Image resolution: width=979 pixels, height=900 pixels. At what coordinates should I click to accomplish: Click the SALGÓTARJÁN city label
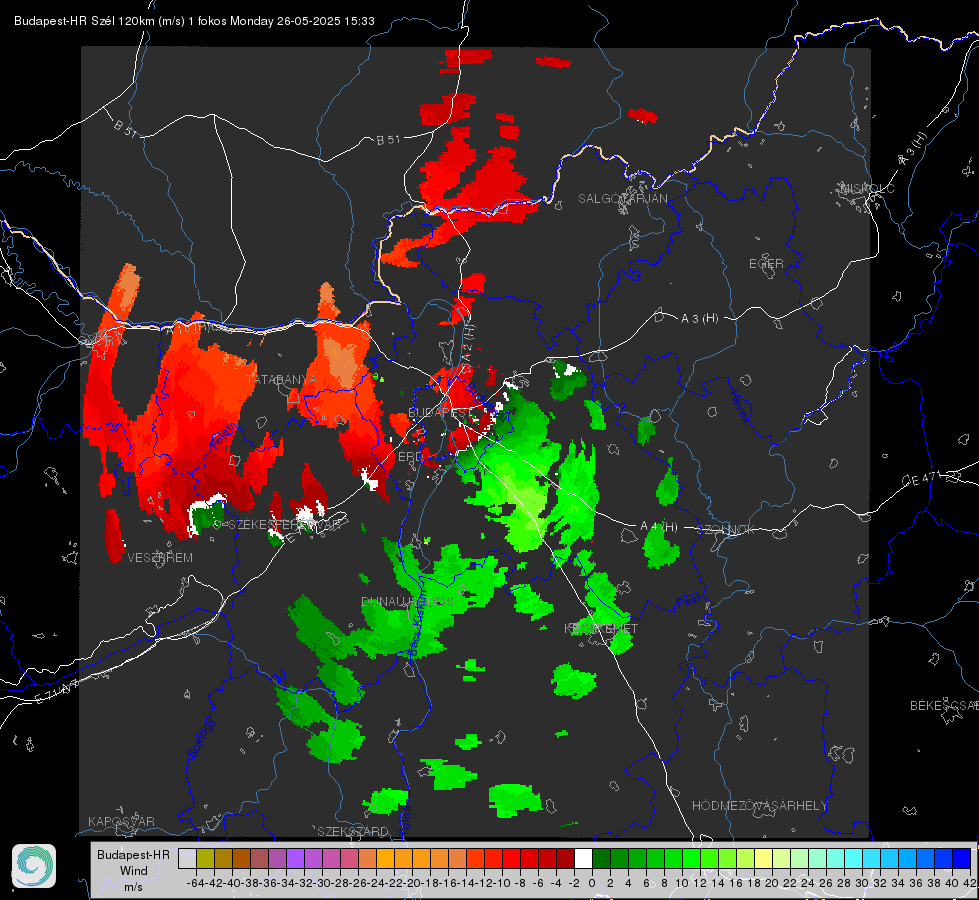pos(622,199)
